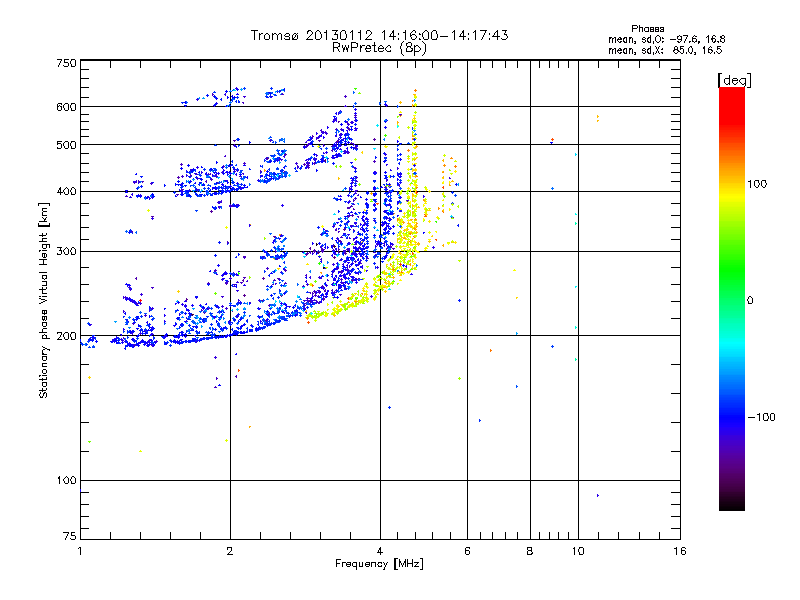The width and height of the screenshot is (800, 600).
Task: Click the '[deg]' colorbar unit label
Action: 734,80
